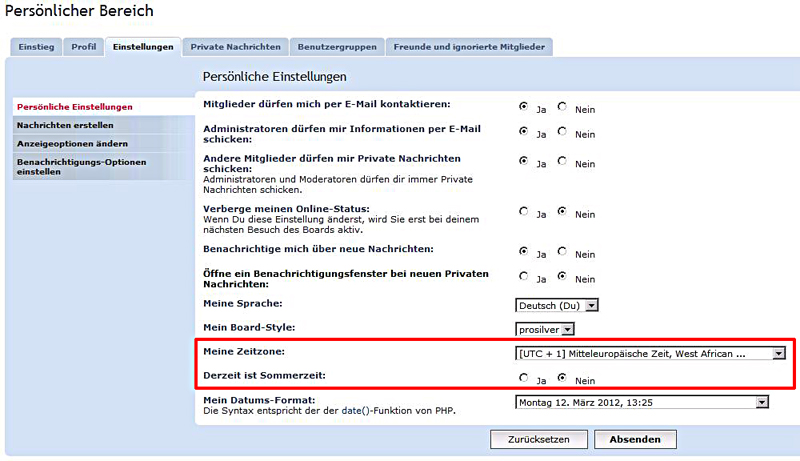Go to Private Nachrichten tab
The width and height of the screenshot is (800, 461).
coord(236,47)
